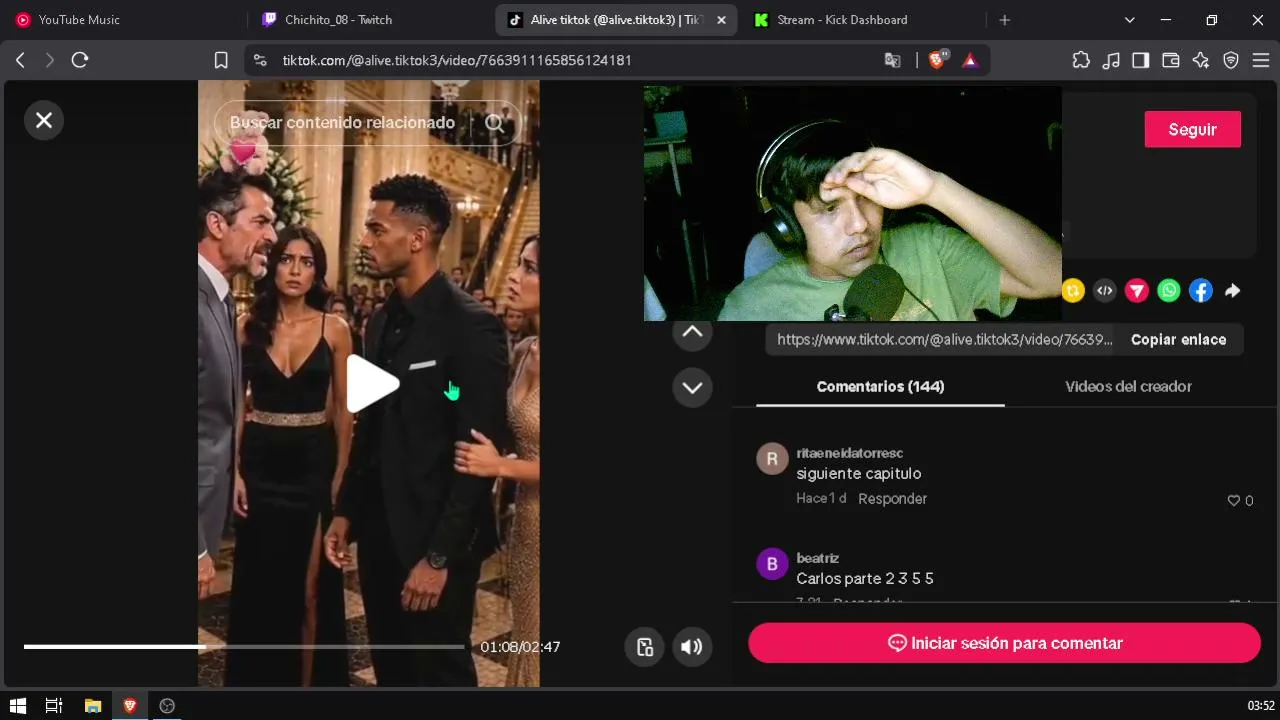Share the video on WhatsApp
Viewport: 1280px width, 720px height.
click(x=1169, y=291)
